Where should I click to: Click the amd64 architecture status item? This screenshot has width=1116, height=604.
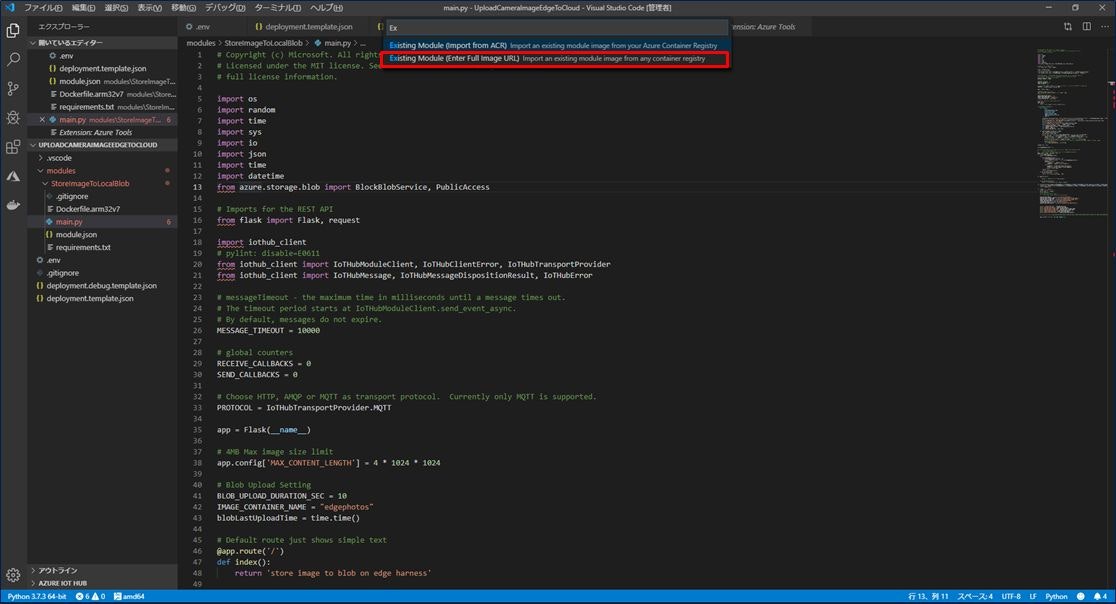pyautogui.click(x=131, y=595)
